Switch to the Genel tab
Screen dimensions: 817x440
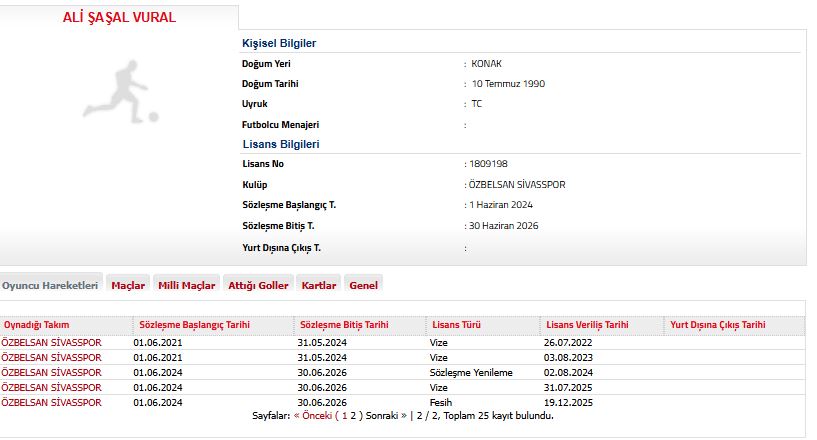(x=363, y=285)
